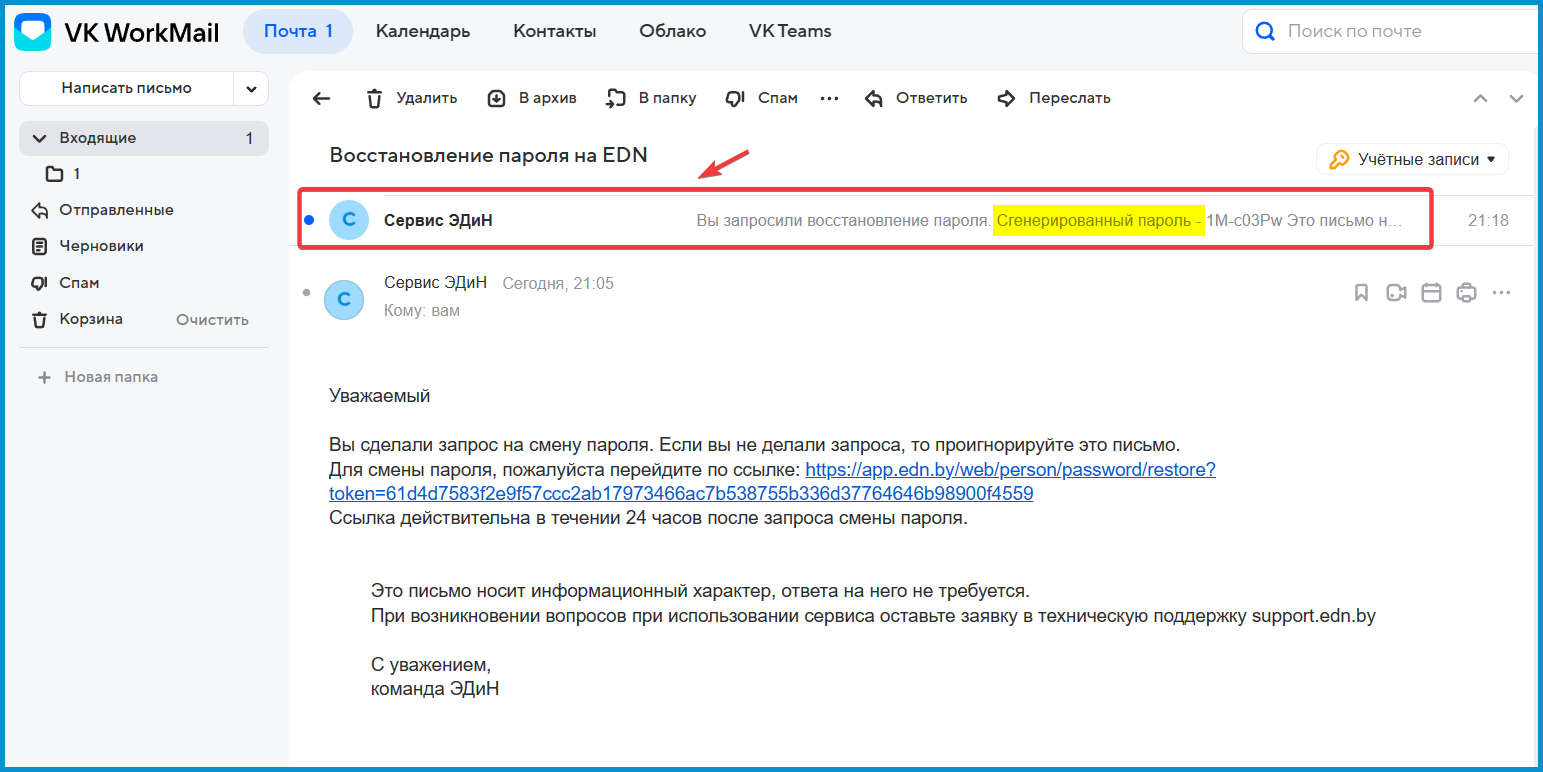Toggle the grey read dot on opened message
The height and width of the screenshot is (772, 1543).
(307, 292)
